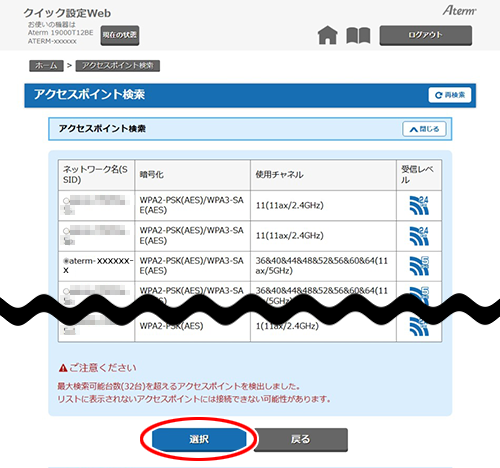Click 2.4GHz signal icon in second row
Screen dimensions: 500x468
(419, 236)
